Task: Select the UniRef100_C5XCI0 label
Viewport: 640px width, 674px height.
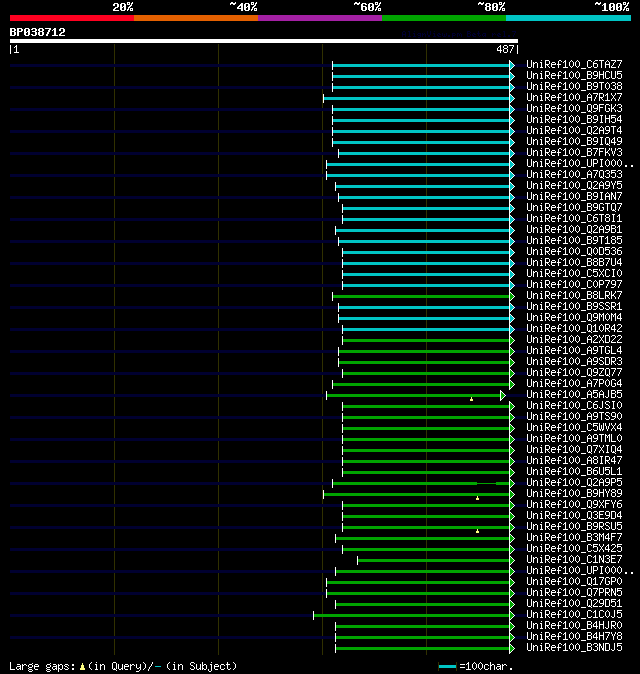Action: [574, 274]
